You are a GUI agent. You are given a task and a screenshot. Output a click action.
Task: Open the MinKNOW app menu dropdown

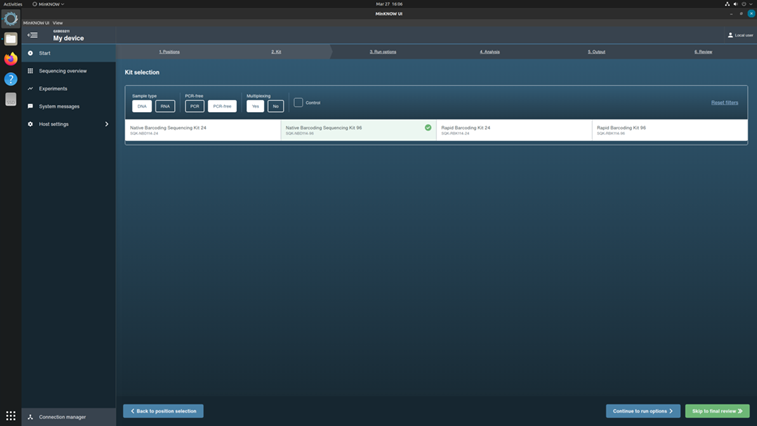[x=48, y=4]
